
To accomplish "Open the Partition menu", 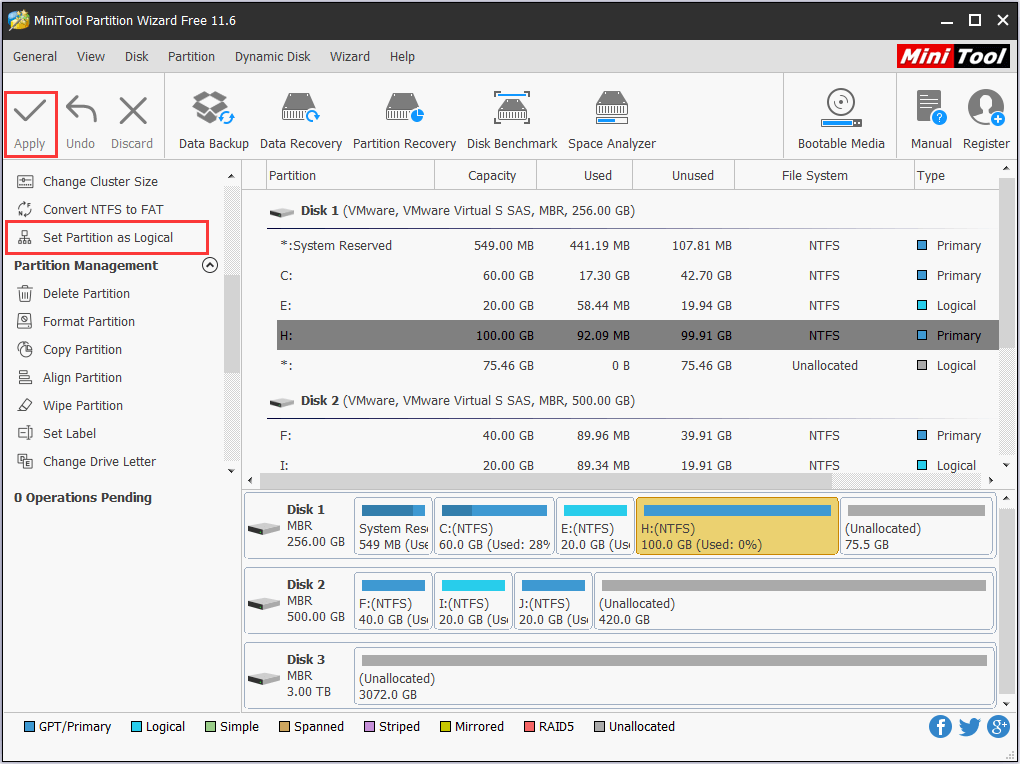I will (191, 57).
